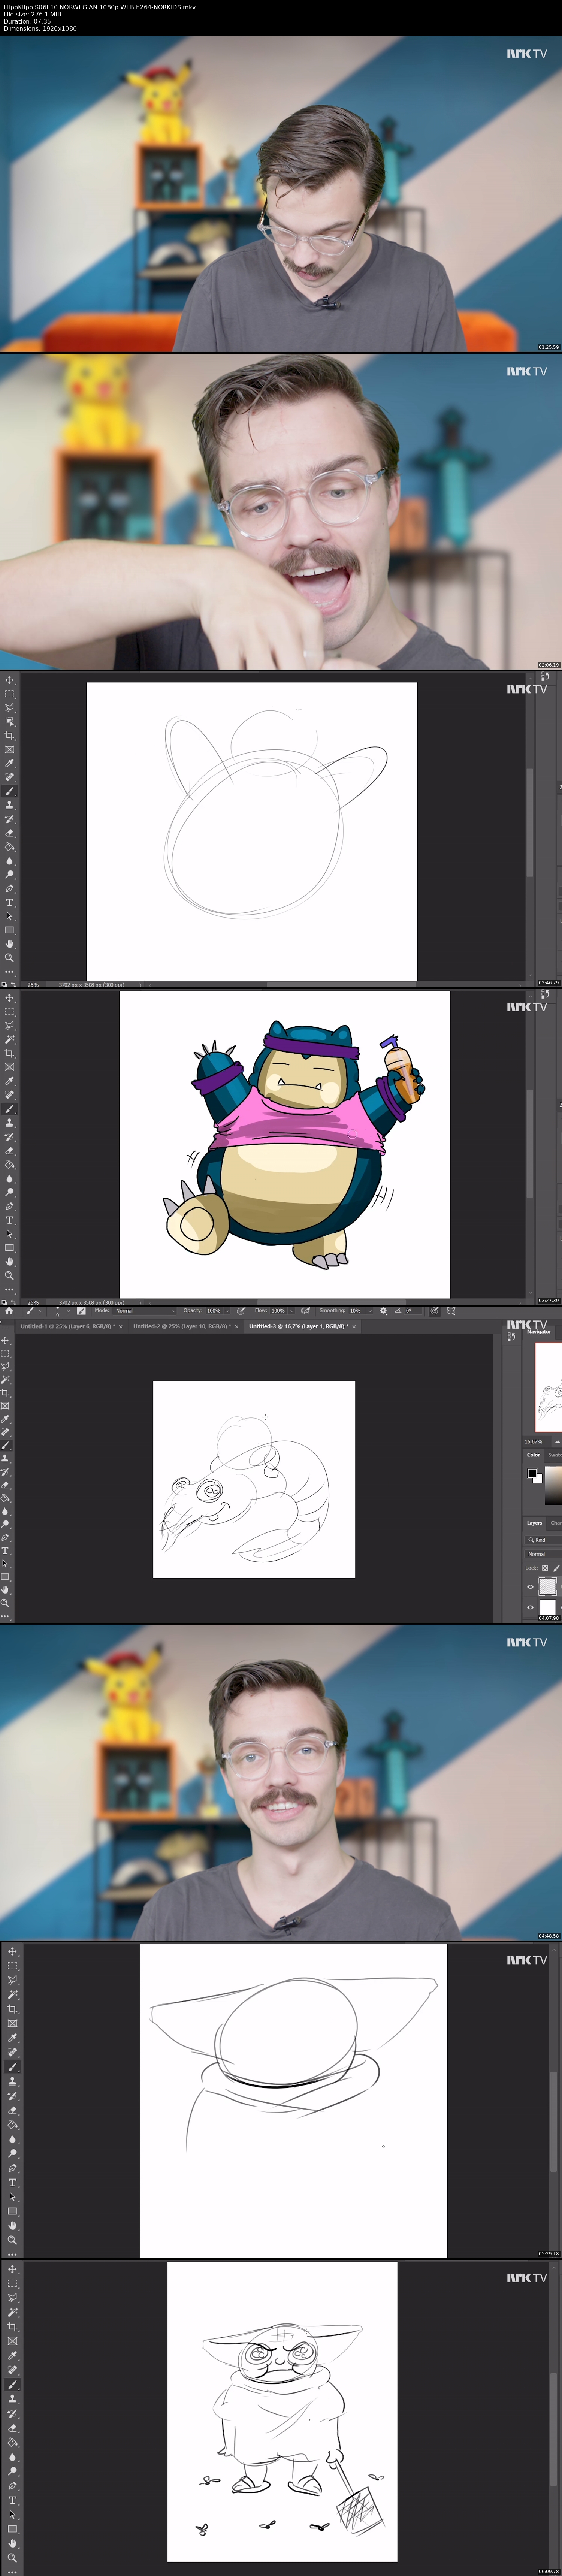Pick the Crop tool in the fly-swatter sketch frame
This screenshot has height=2576, width=562.
(x=12, y=2326)
